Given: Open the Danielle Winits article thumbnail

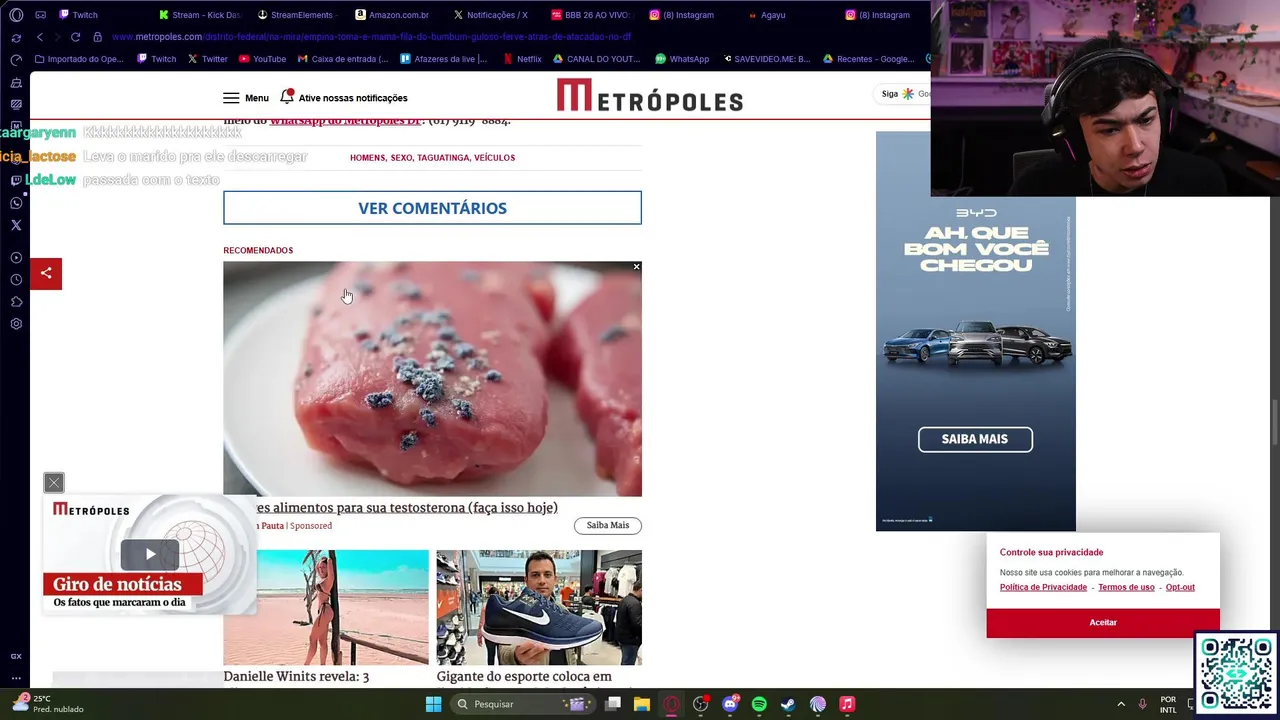Looking at the screenshot, I should (326, 607).
